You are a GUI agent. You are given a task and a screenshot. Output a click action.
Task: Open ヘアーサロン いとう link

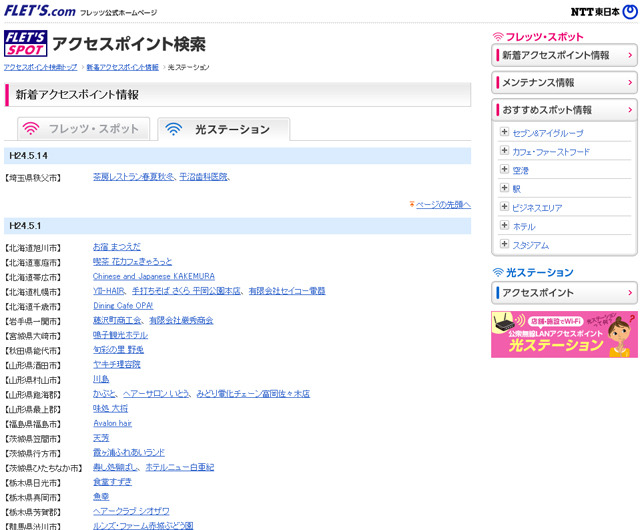coord(156,394)
